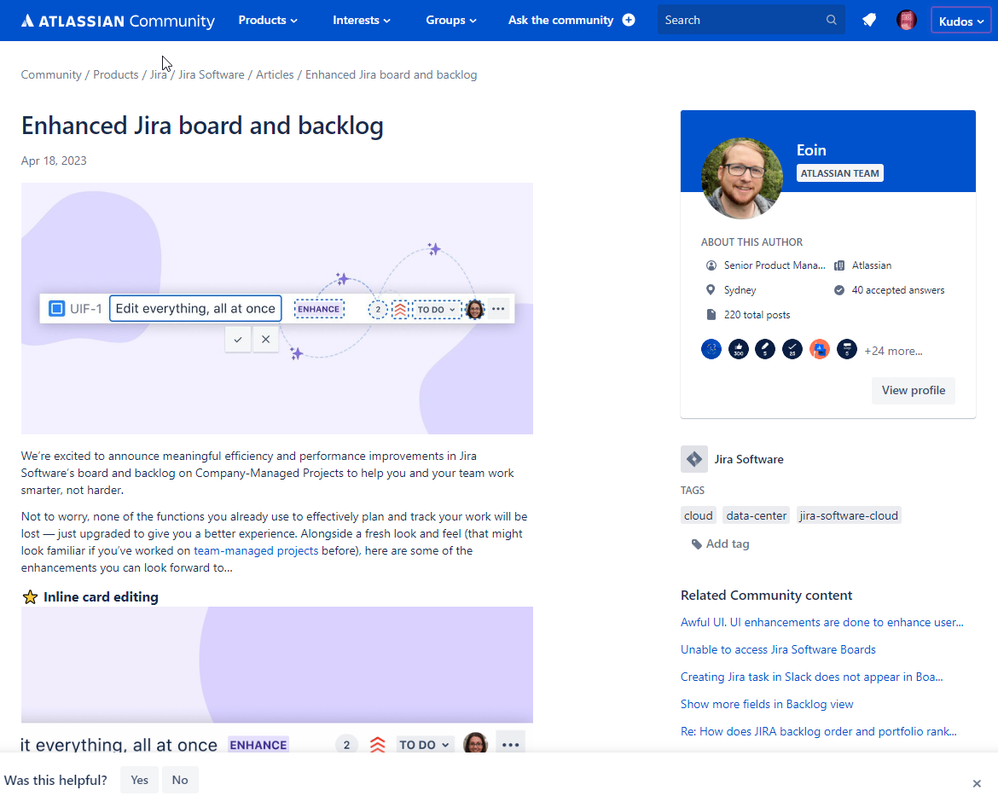Viewport: 998px width, 803px height.
Task: Open the Products dropdown menu
Action: (267, 20)
